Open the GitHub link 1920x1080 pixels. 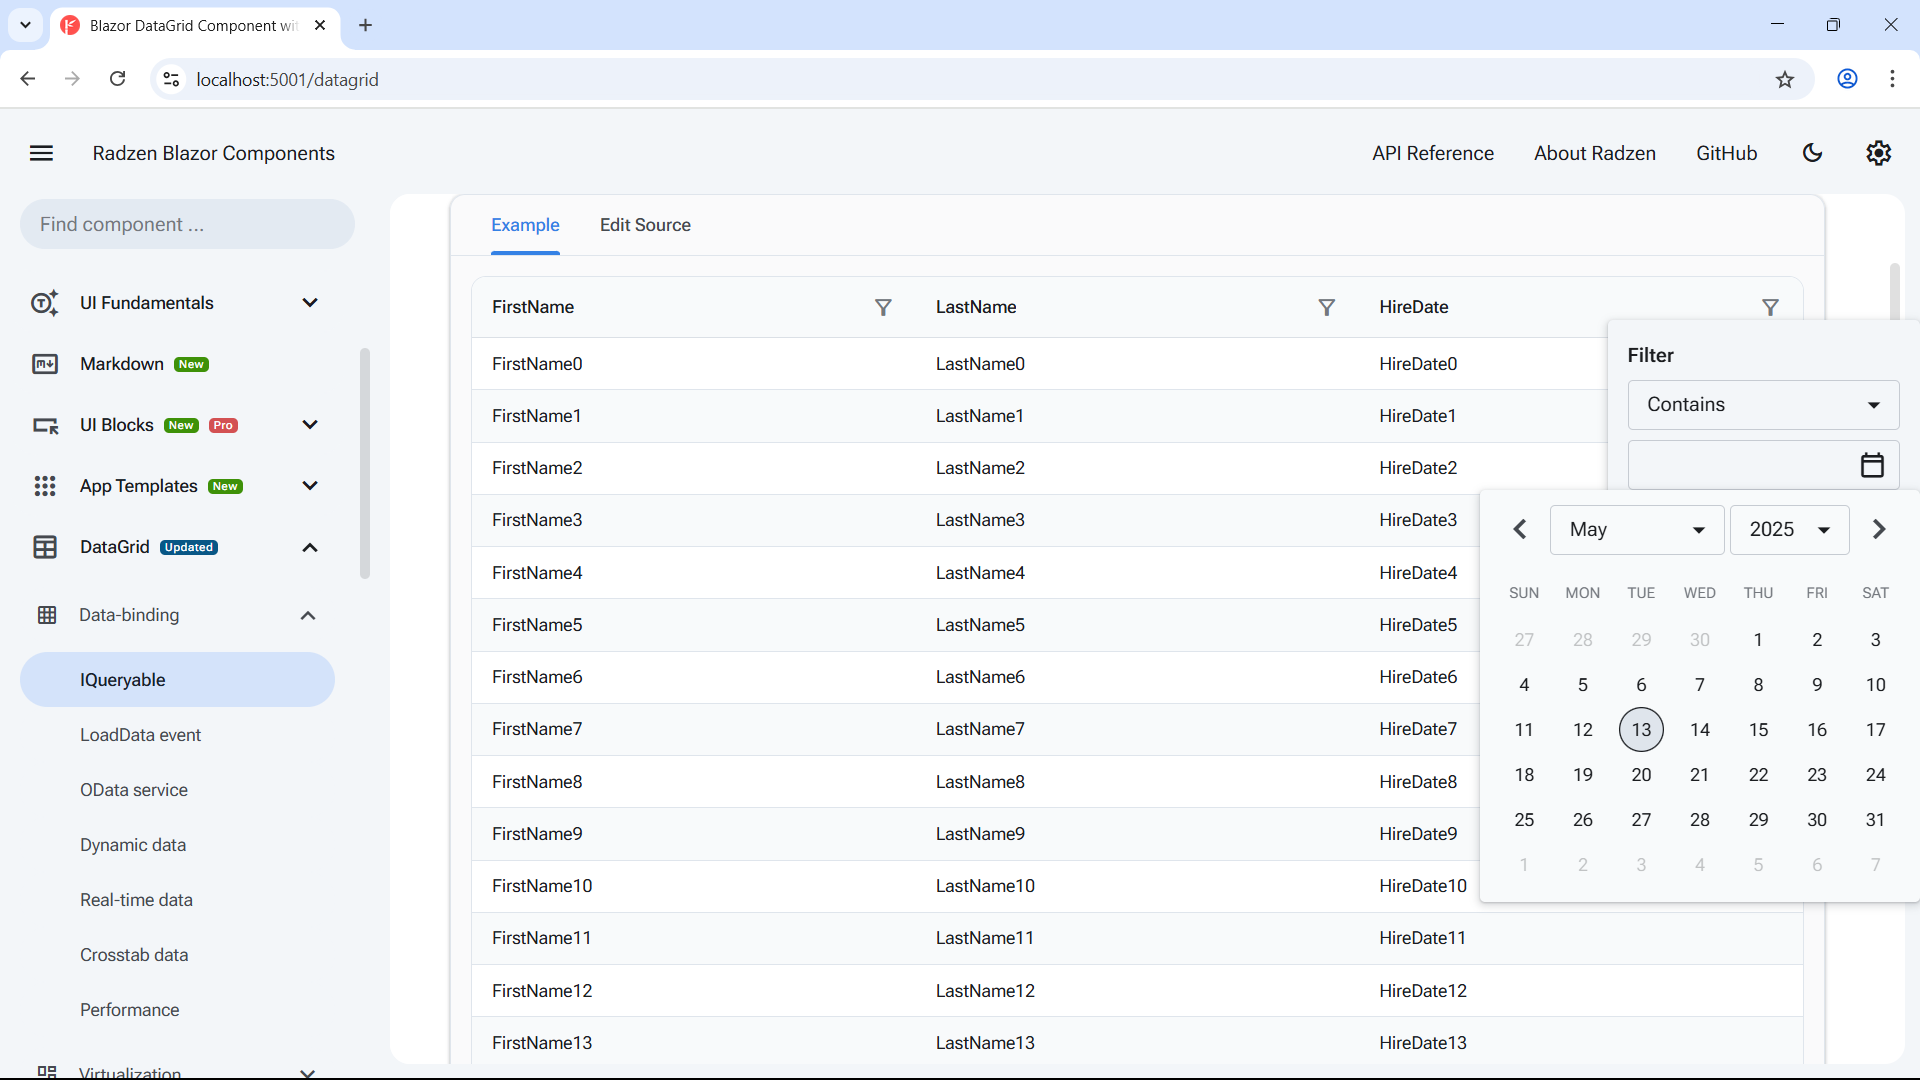[x=1726, y=153]
